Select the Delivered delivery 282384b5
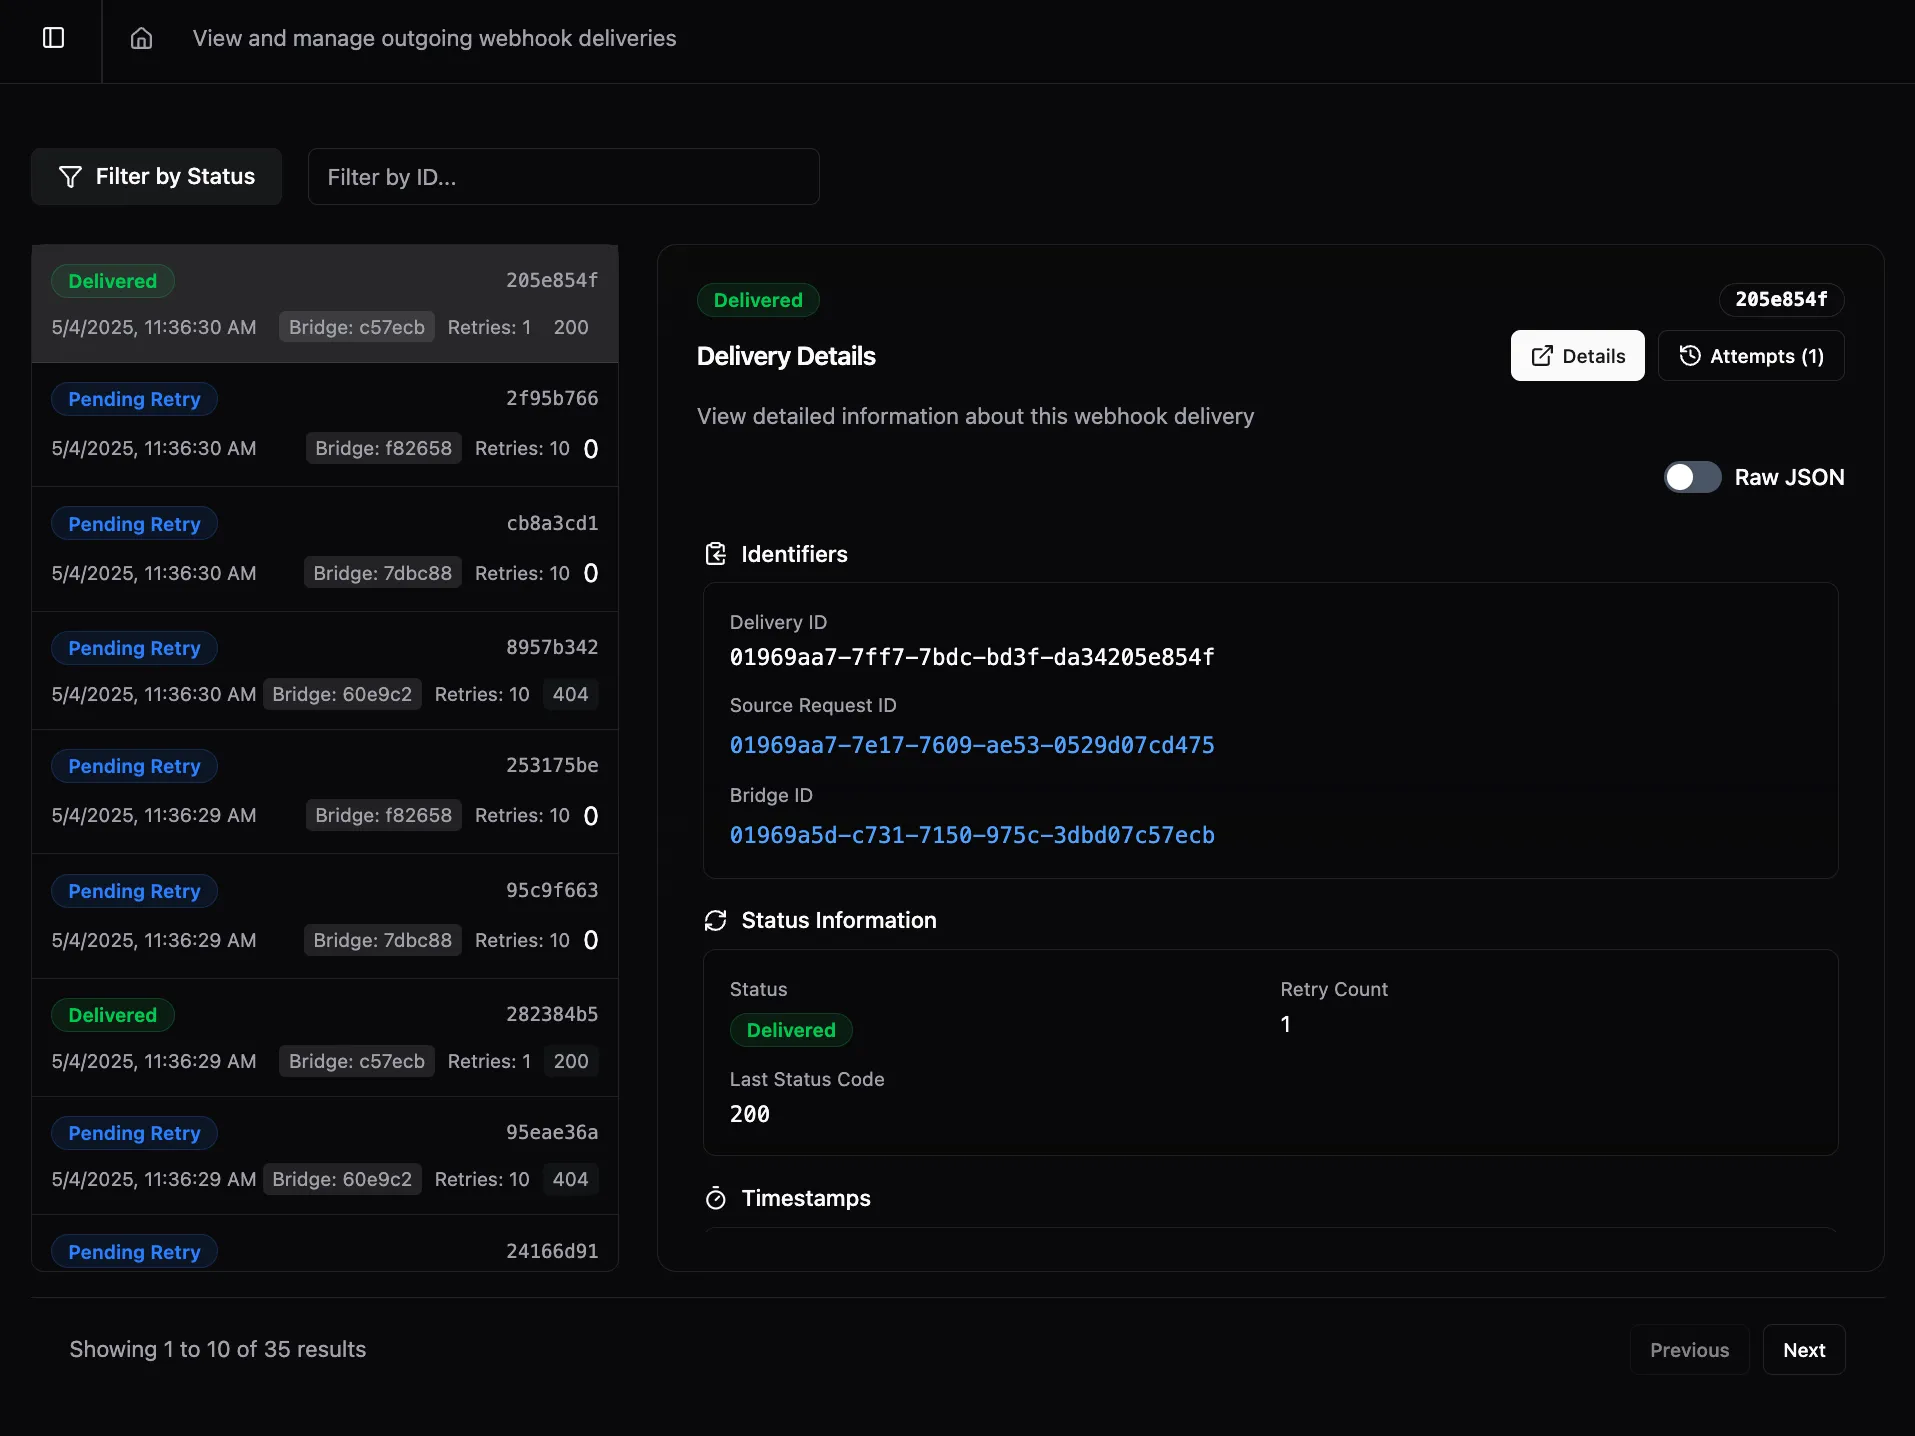 [325, 1038]
